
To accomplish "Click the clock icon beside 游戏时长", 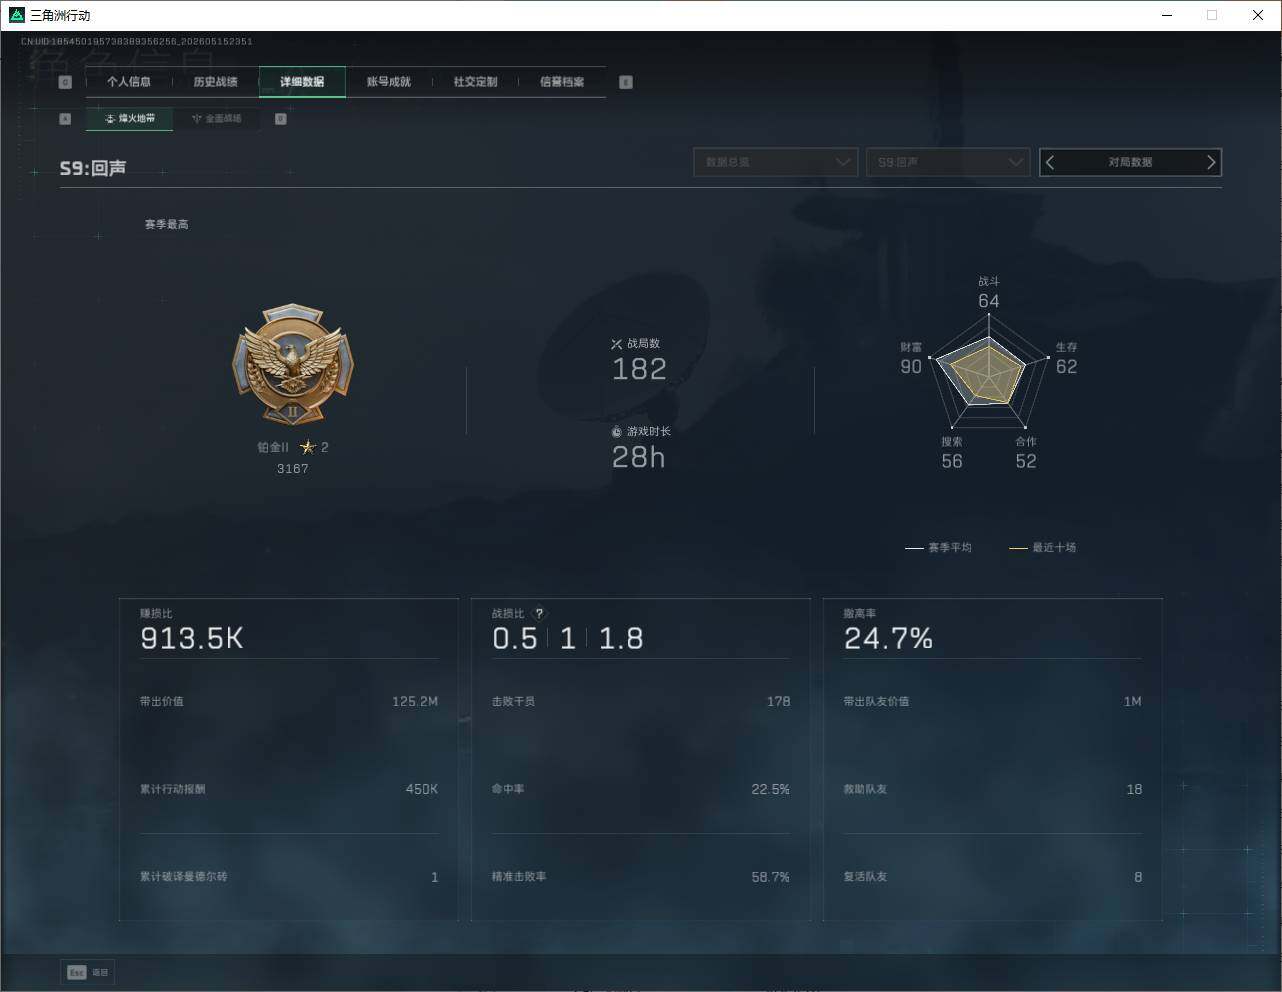I will (616, 432).
